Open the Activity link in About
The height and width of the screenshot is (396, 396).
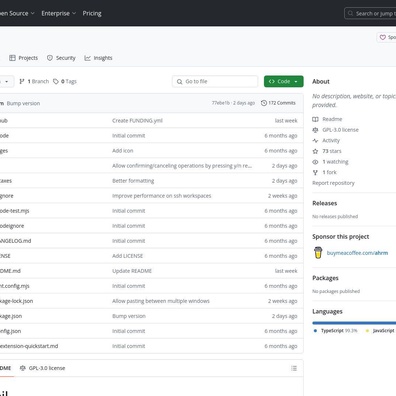331,140
